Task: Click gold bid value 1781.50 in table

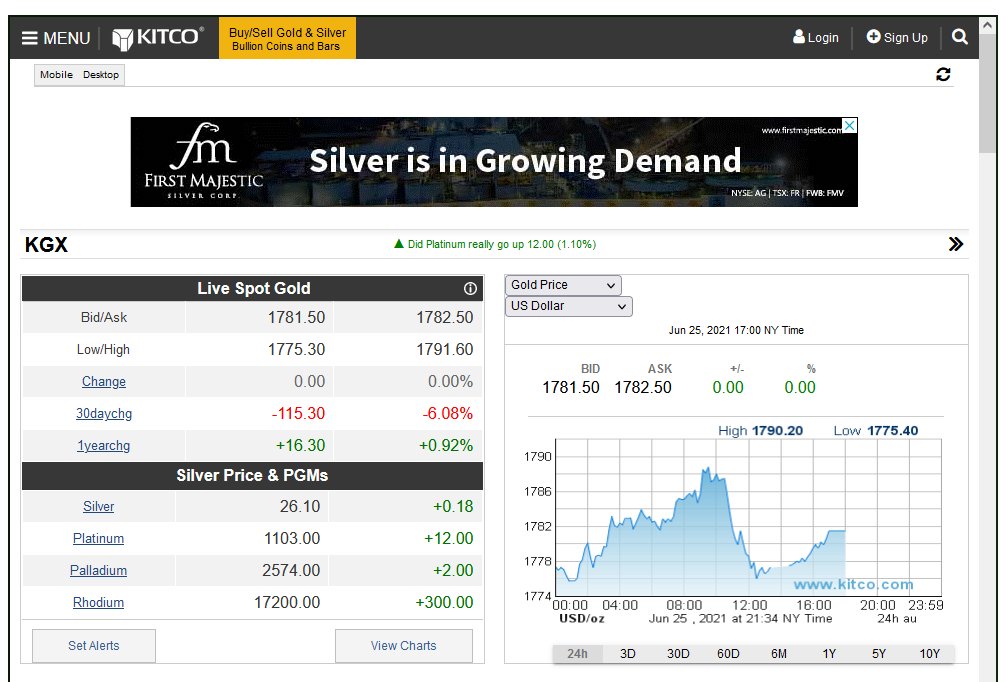Action: [296, 317]
